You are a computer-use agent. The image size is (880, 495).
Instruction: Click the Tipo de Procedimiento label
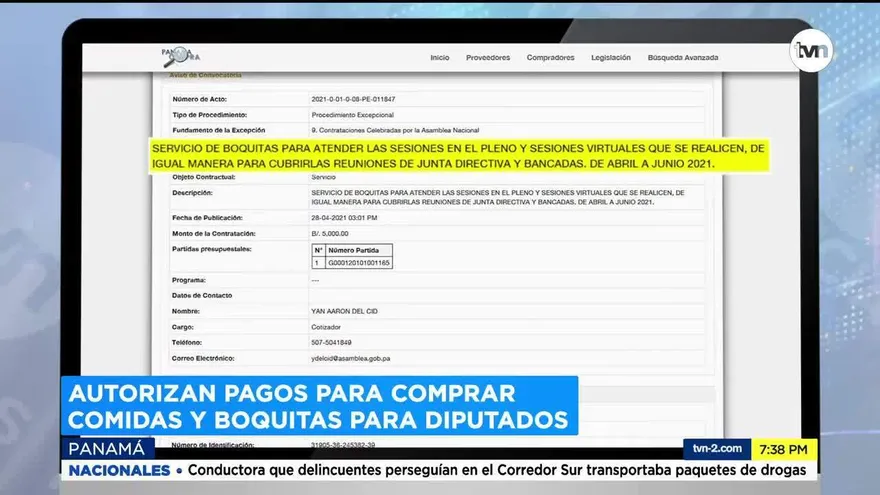click(x=209, y=115)
